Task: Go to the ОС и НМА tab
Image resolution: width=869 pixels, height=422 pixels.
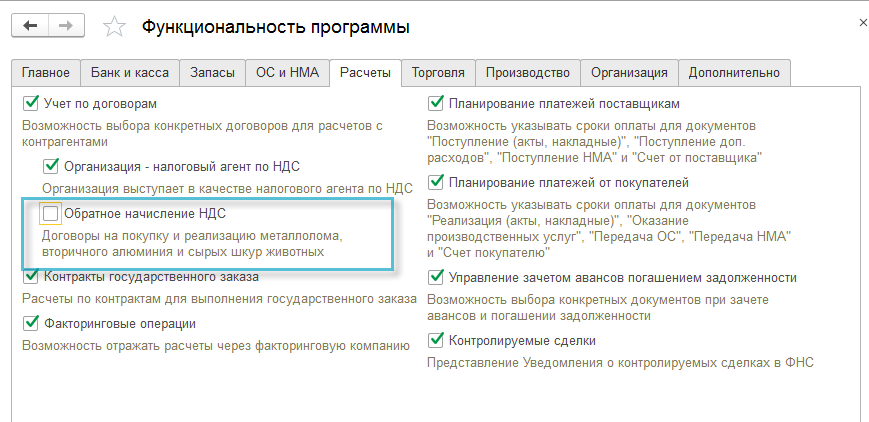Action: tap(287, 73)
